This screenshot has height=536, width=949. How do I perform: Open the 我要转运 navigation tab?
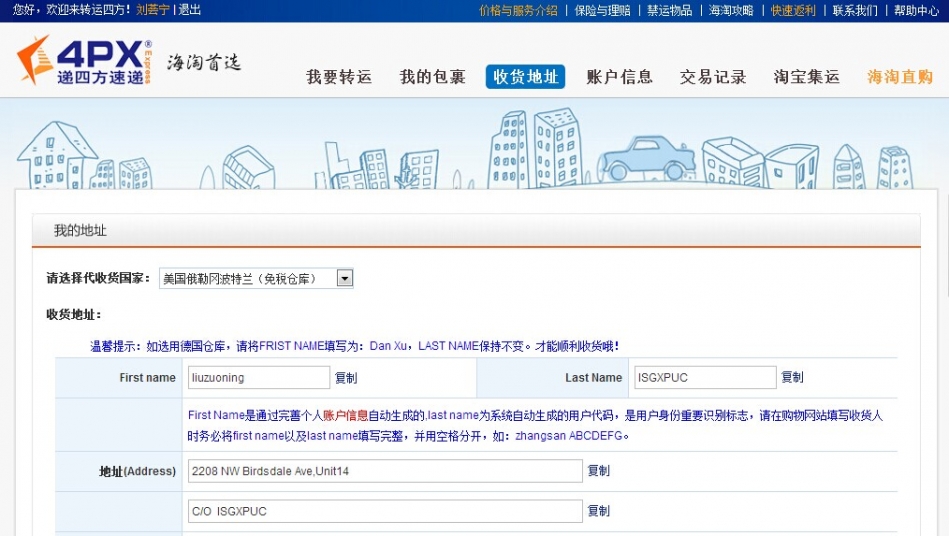coord(339,77)
